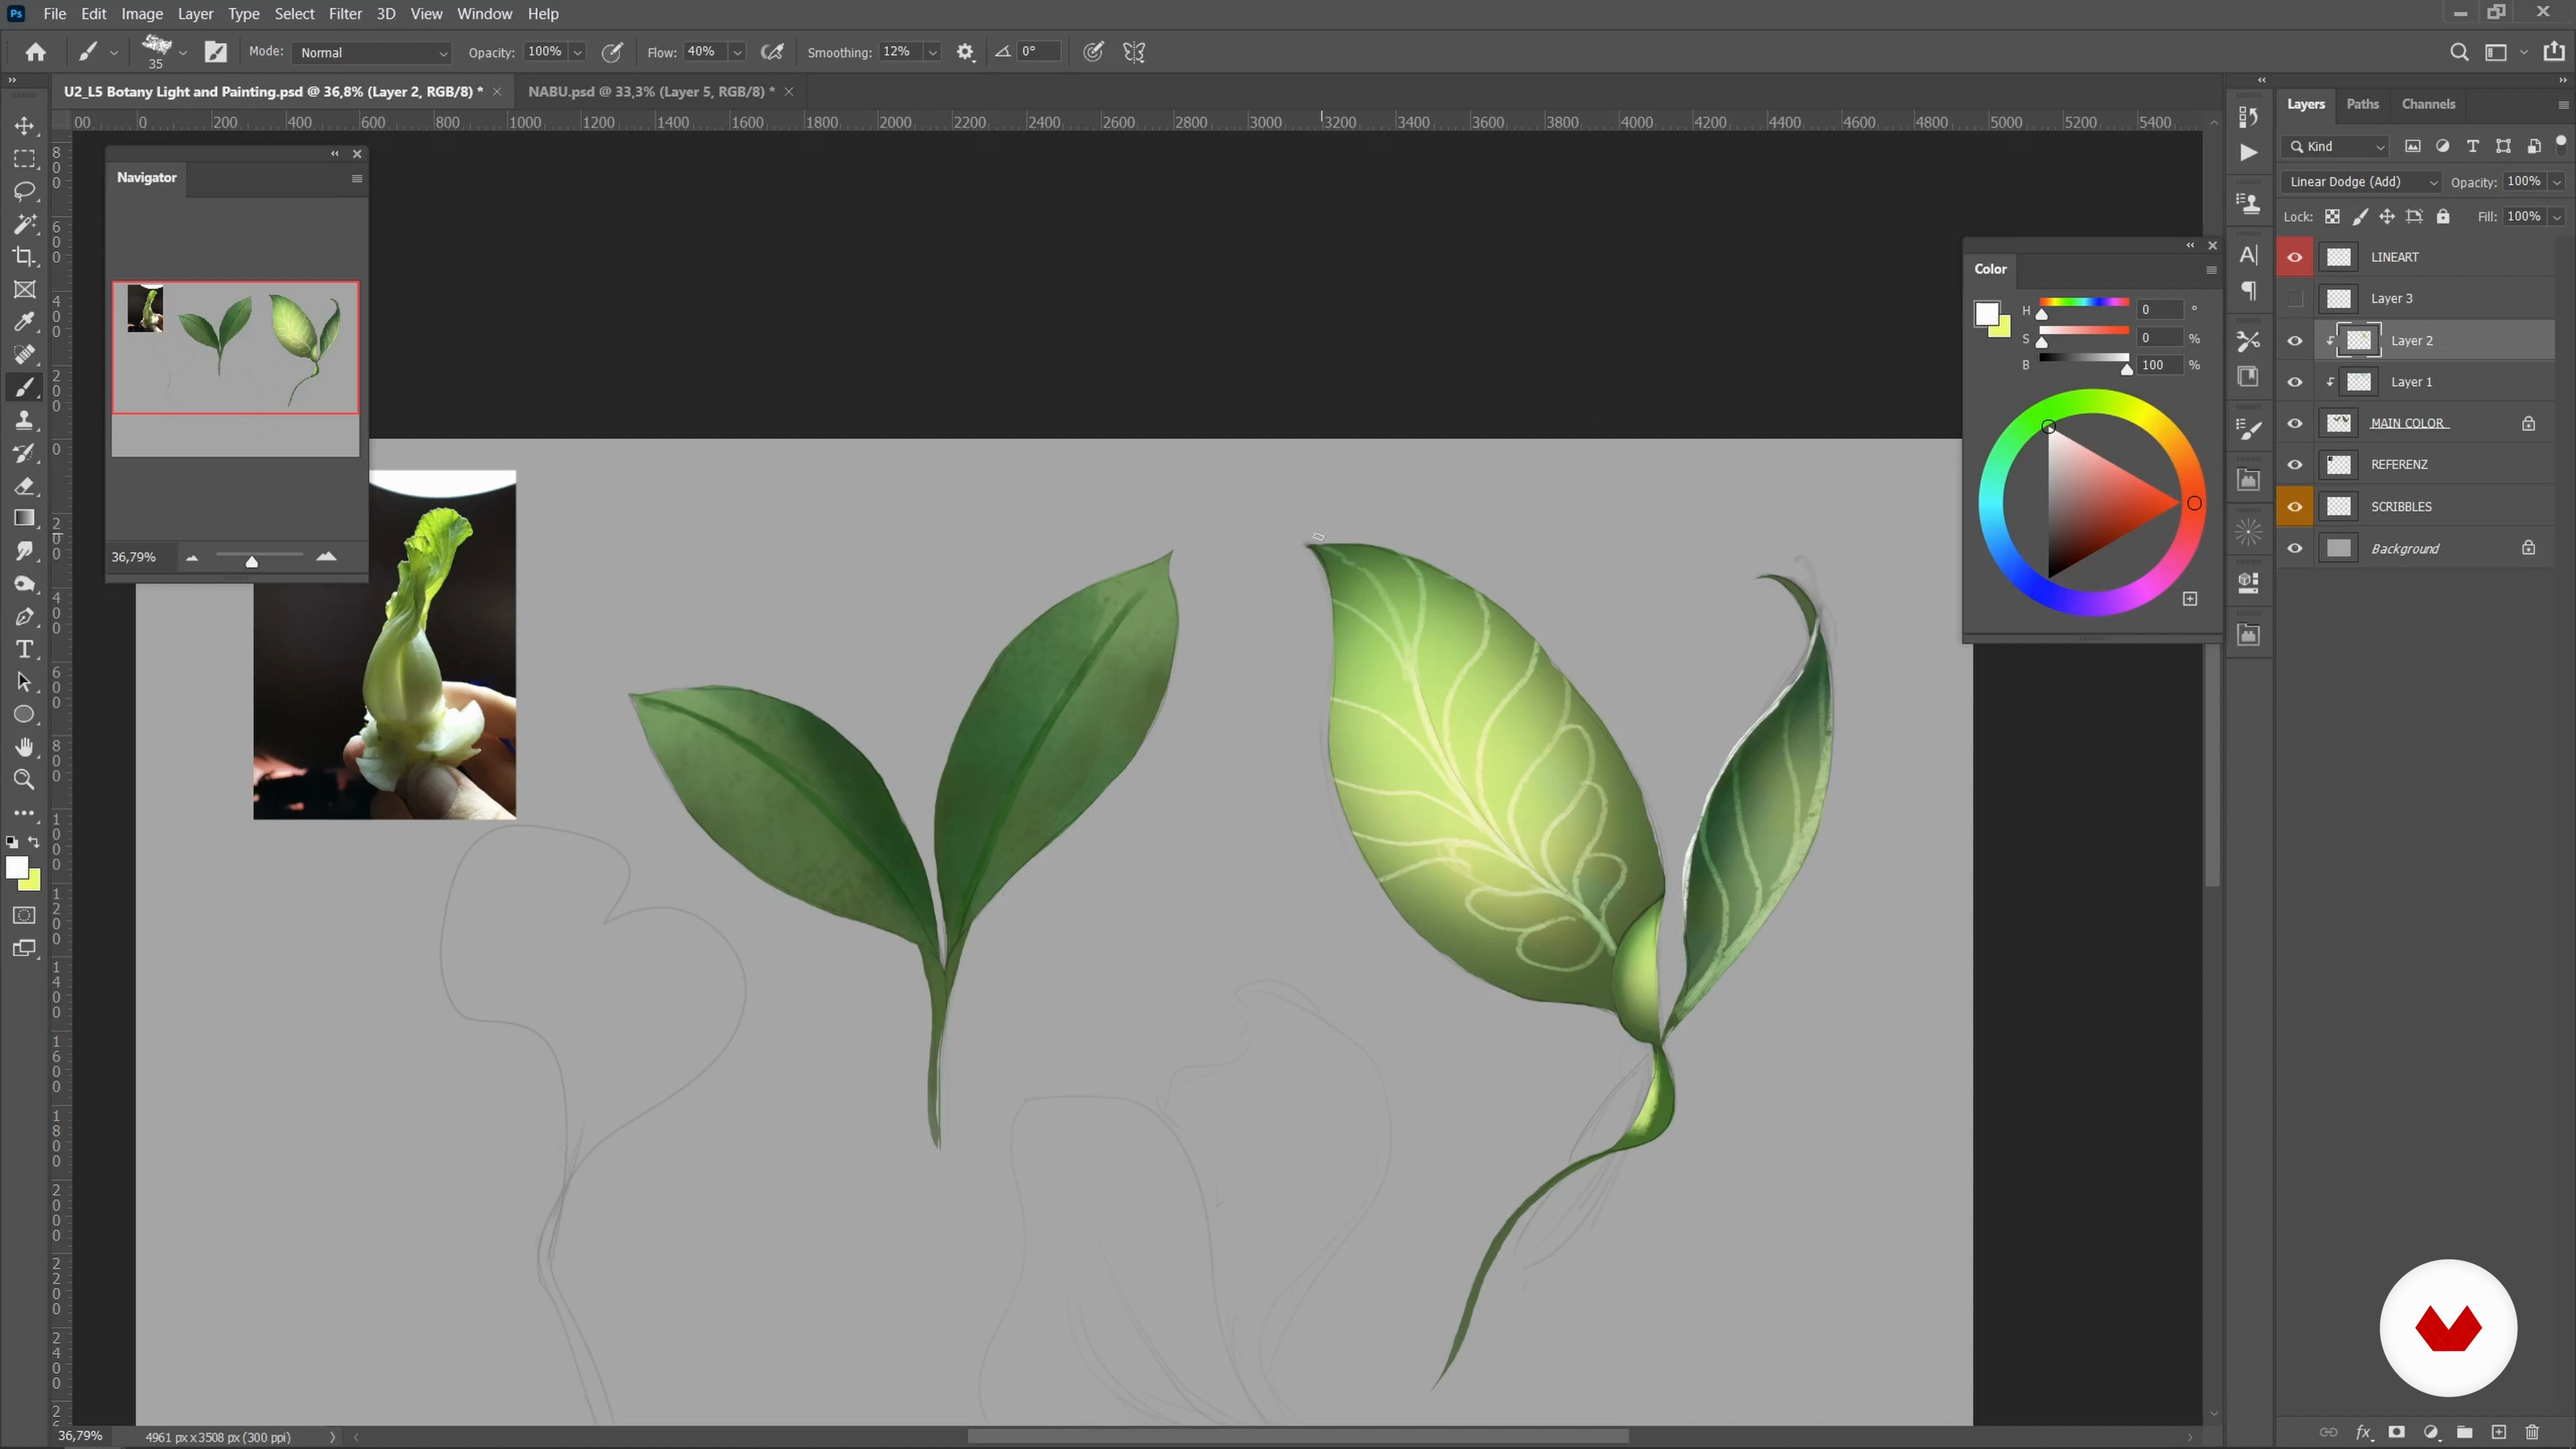Switch to the NABU.psd document tab
Viewport: 2576px width, 1449px height.
coord(651,91)
